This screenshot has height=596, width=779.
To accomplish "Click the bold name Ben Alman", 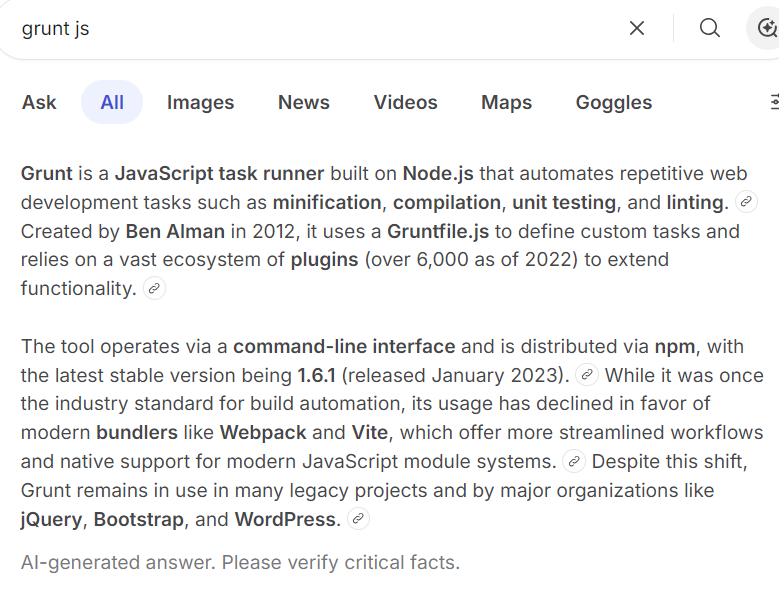I will click(x=175, y=231).
